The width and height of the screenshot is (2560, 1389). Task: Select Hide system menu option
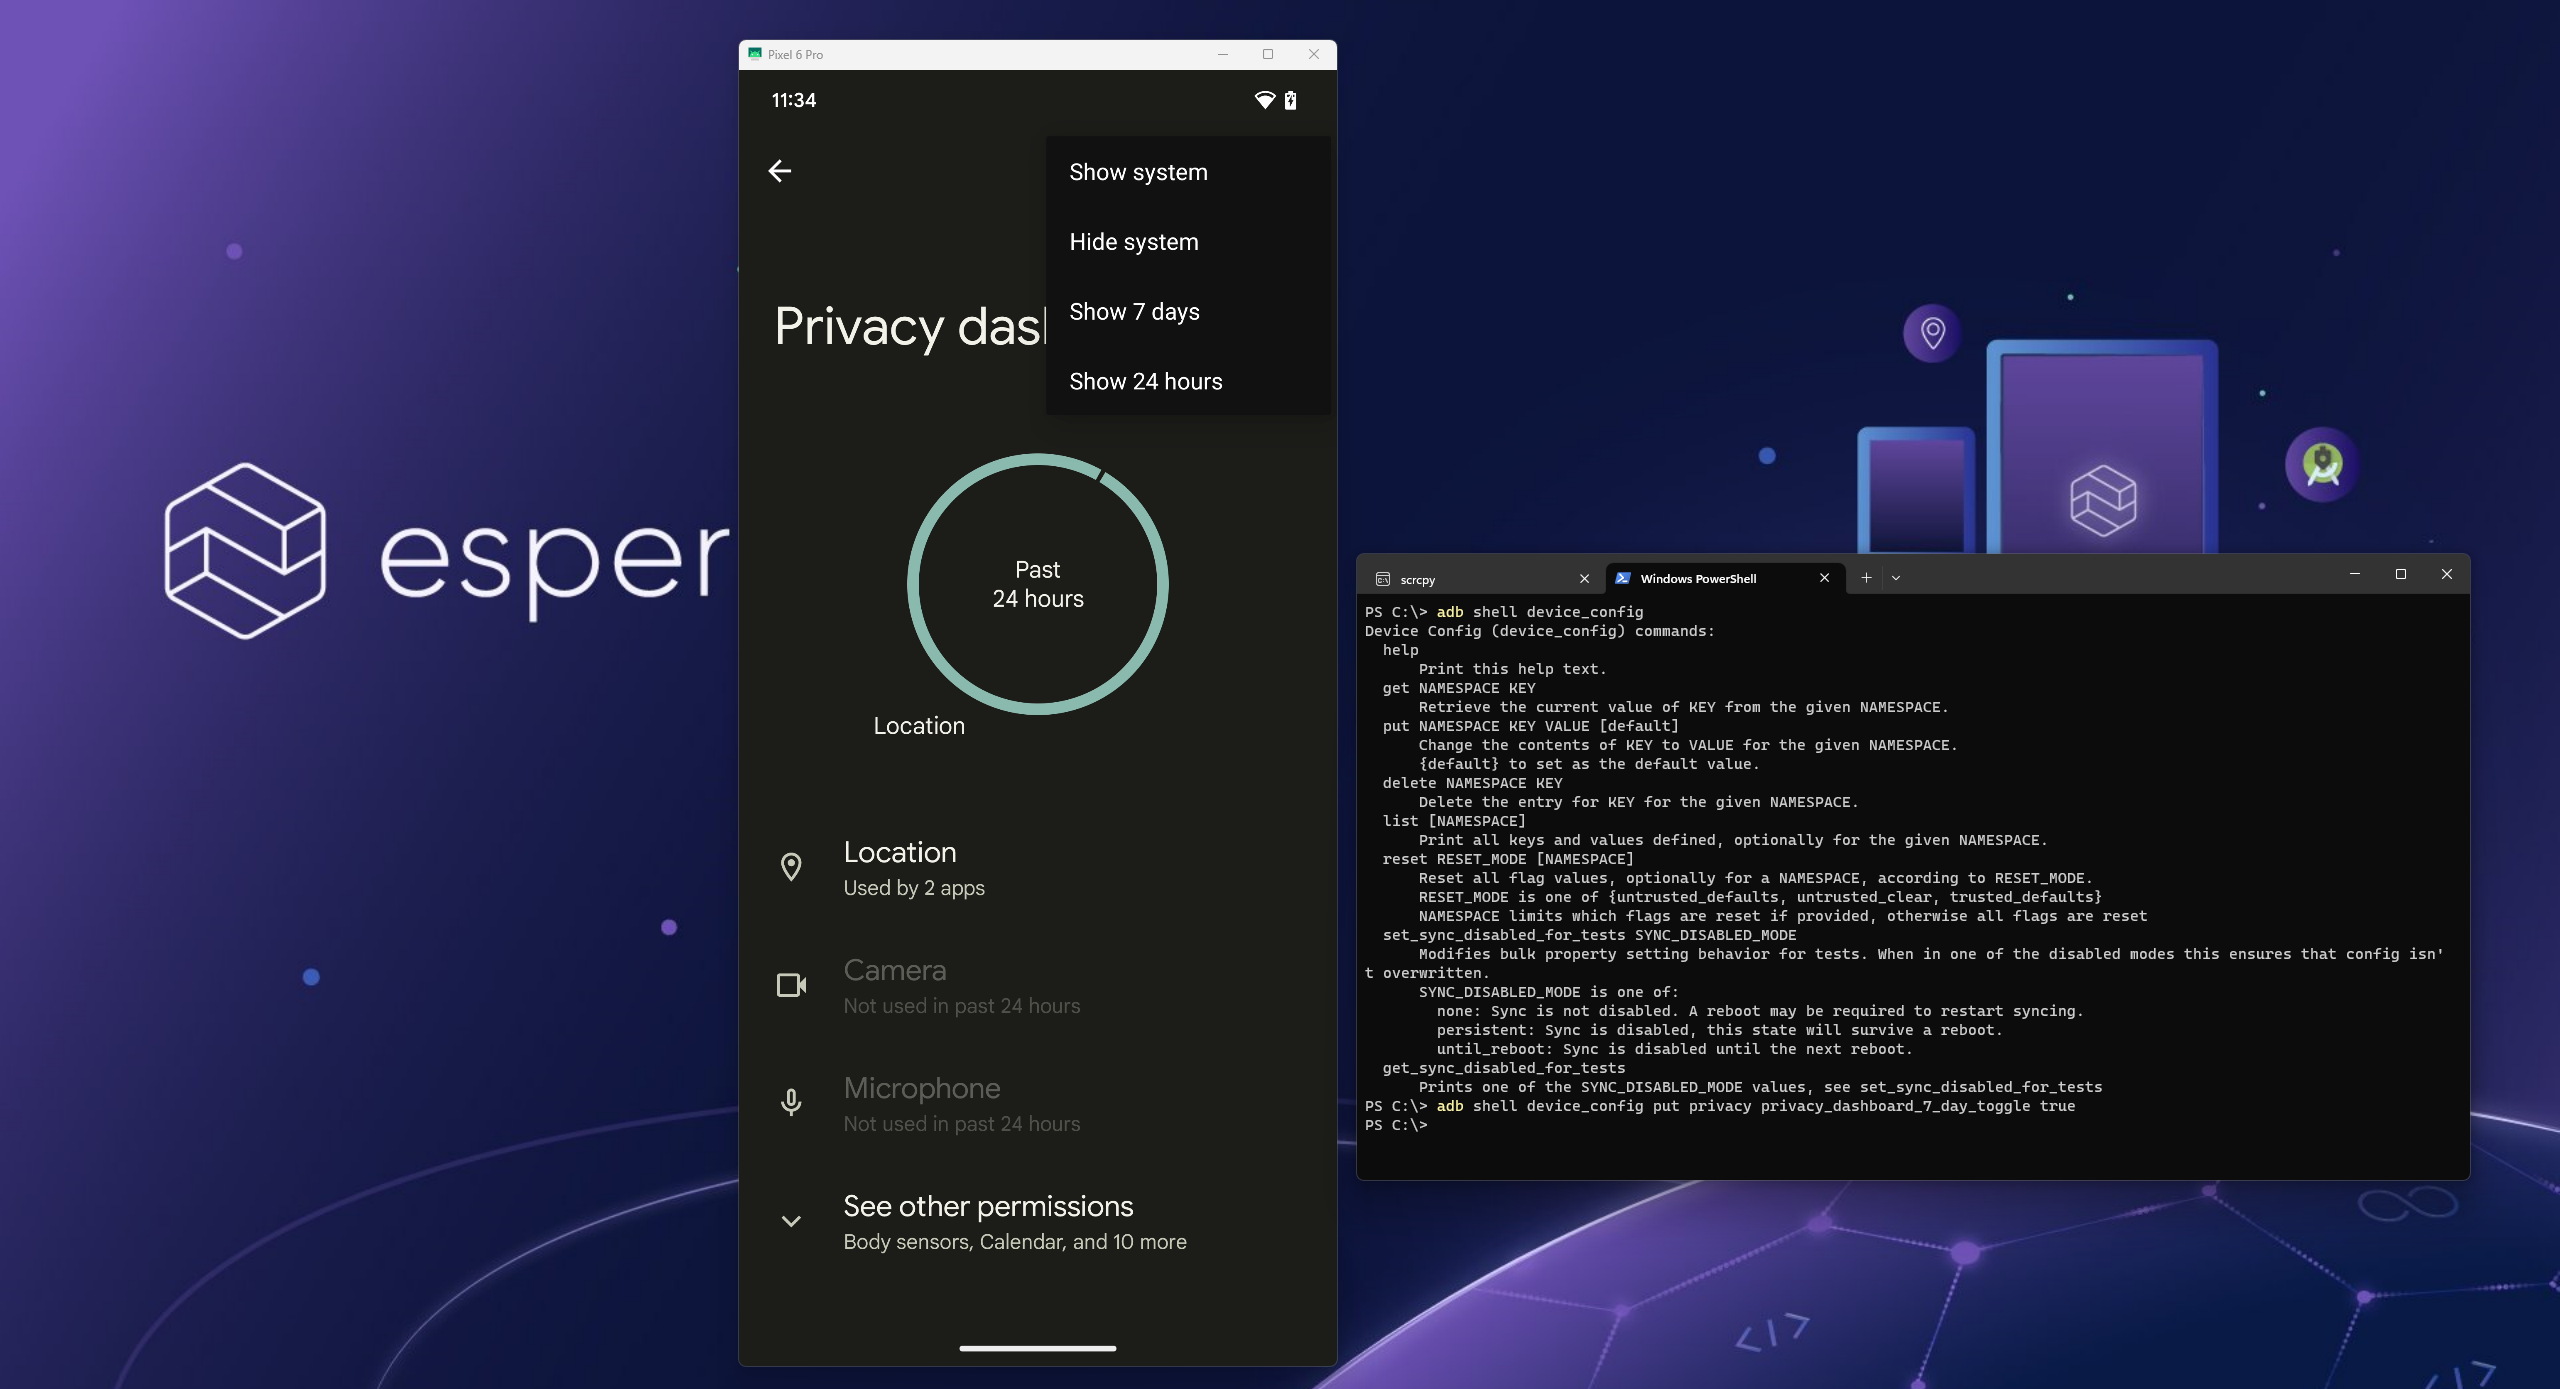[x=1133, y=242]
